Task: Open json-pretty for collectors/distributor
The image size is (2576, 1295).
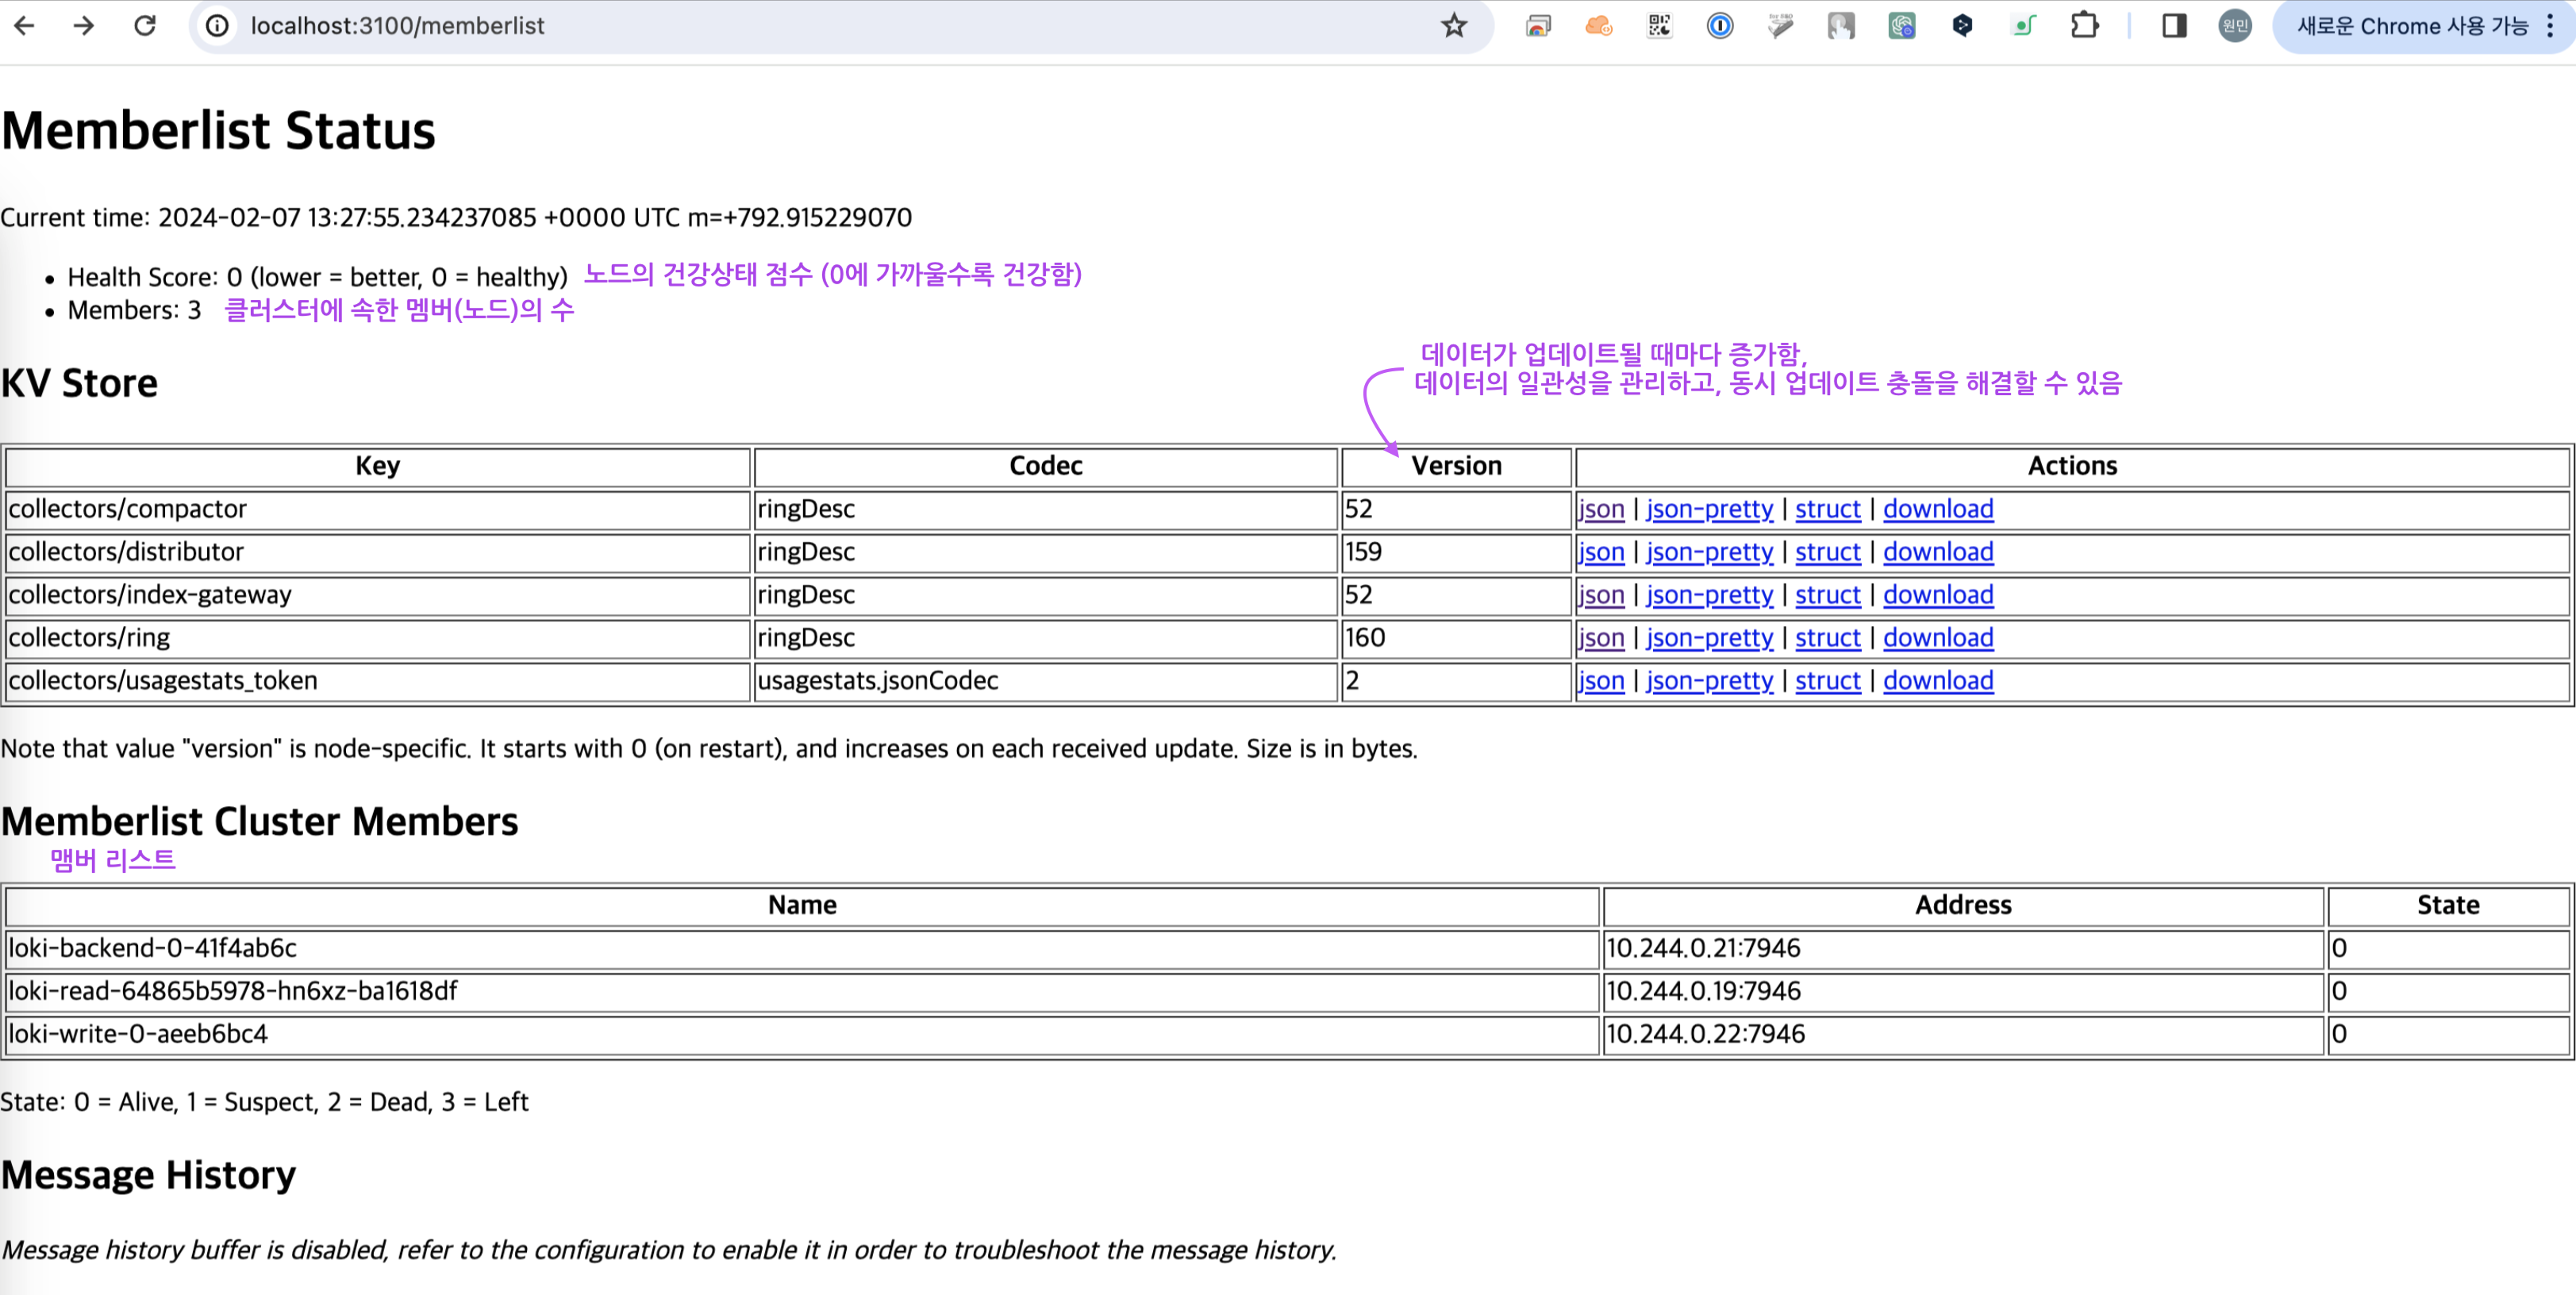Action: click(x=1709, y=552)
